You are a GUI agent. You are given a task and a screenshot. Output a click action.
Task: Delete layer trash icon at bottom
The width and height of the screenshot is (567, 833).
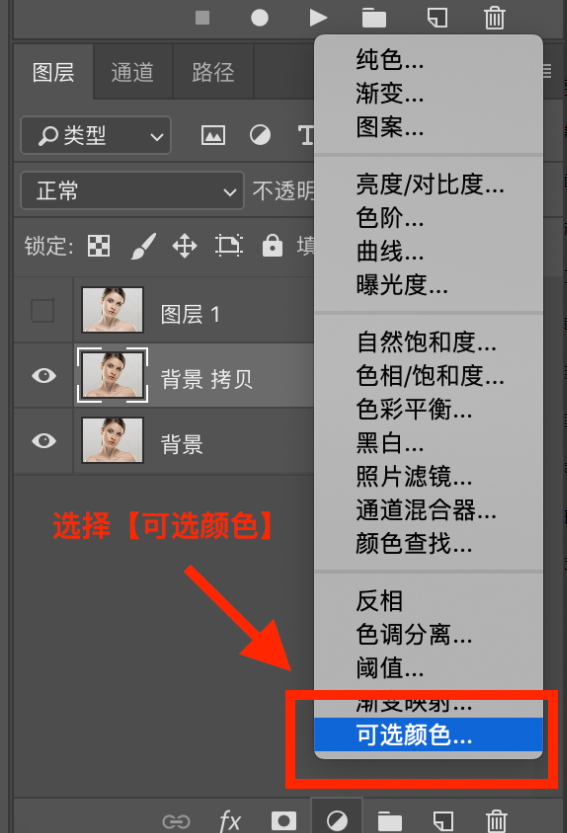click(x=496, y=821)
